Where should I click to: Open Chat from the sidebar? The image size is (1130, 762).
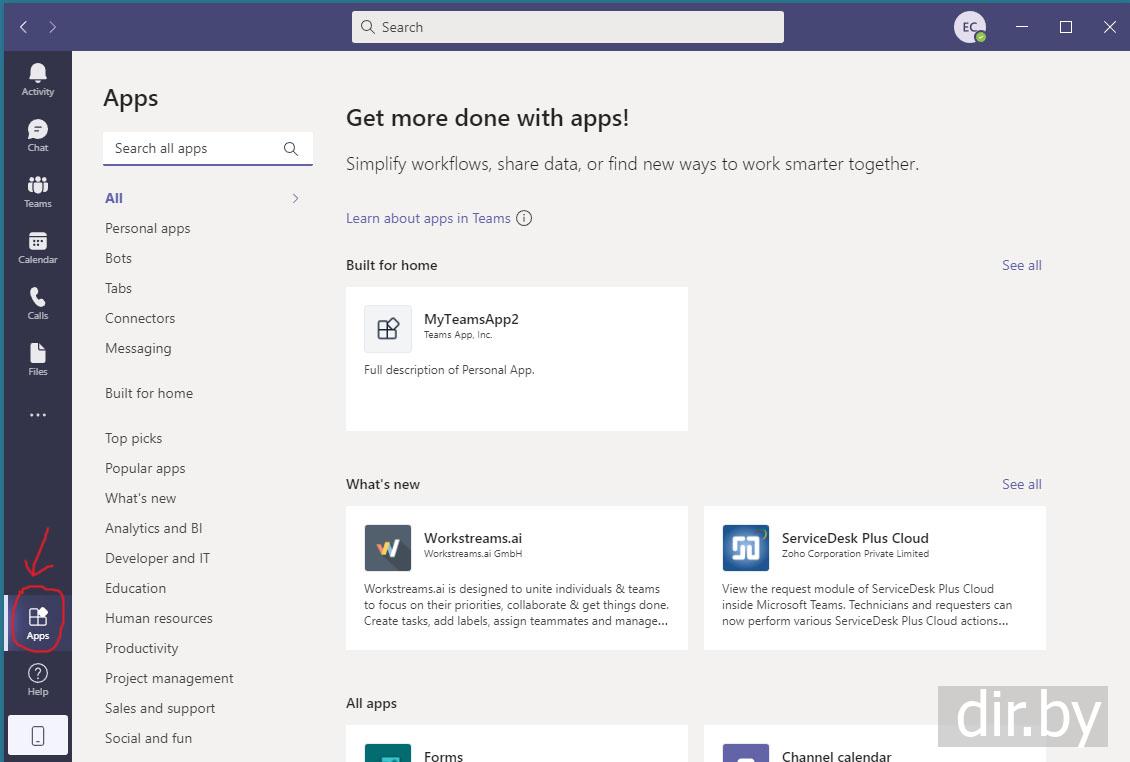[38, 135]
